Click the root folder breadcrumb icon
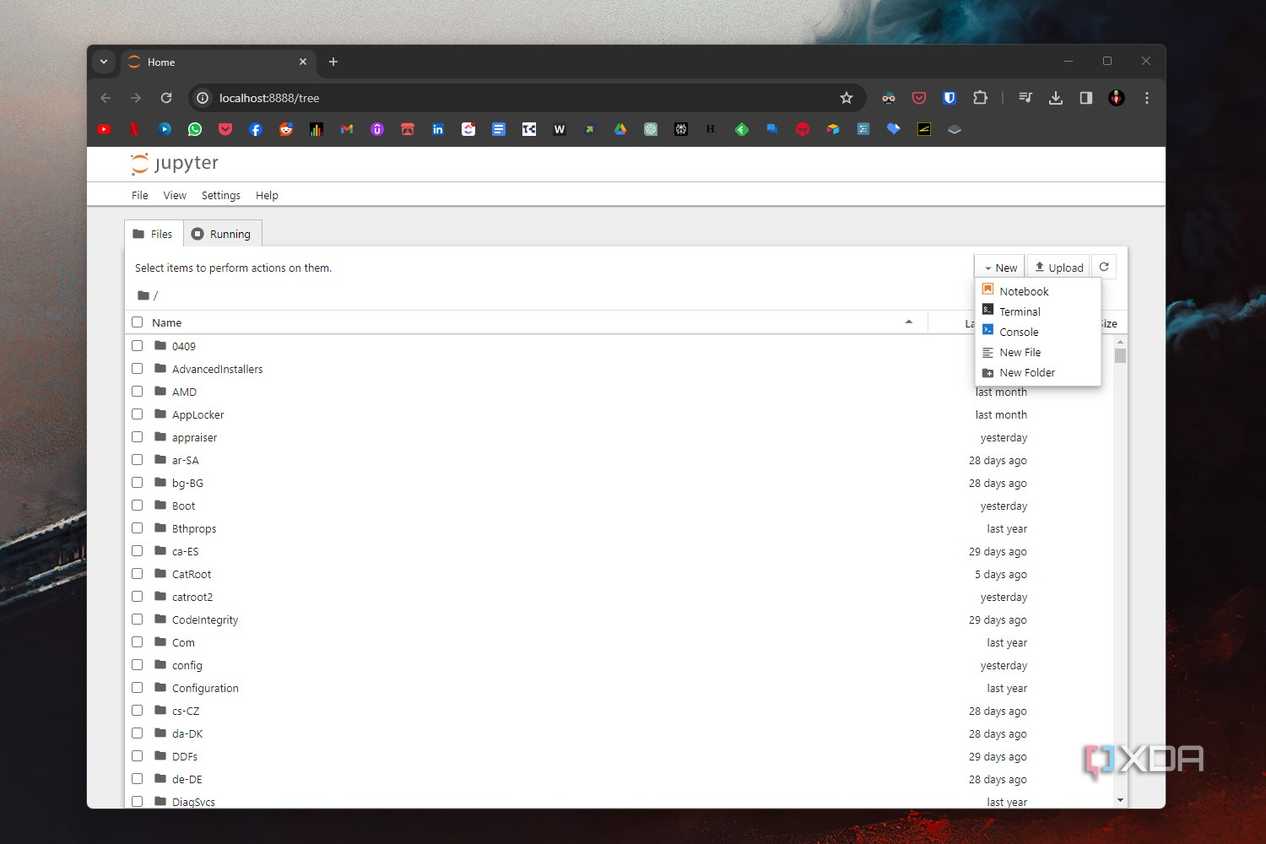Viewport: 1266px width, 844px height. click(143, 295)
